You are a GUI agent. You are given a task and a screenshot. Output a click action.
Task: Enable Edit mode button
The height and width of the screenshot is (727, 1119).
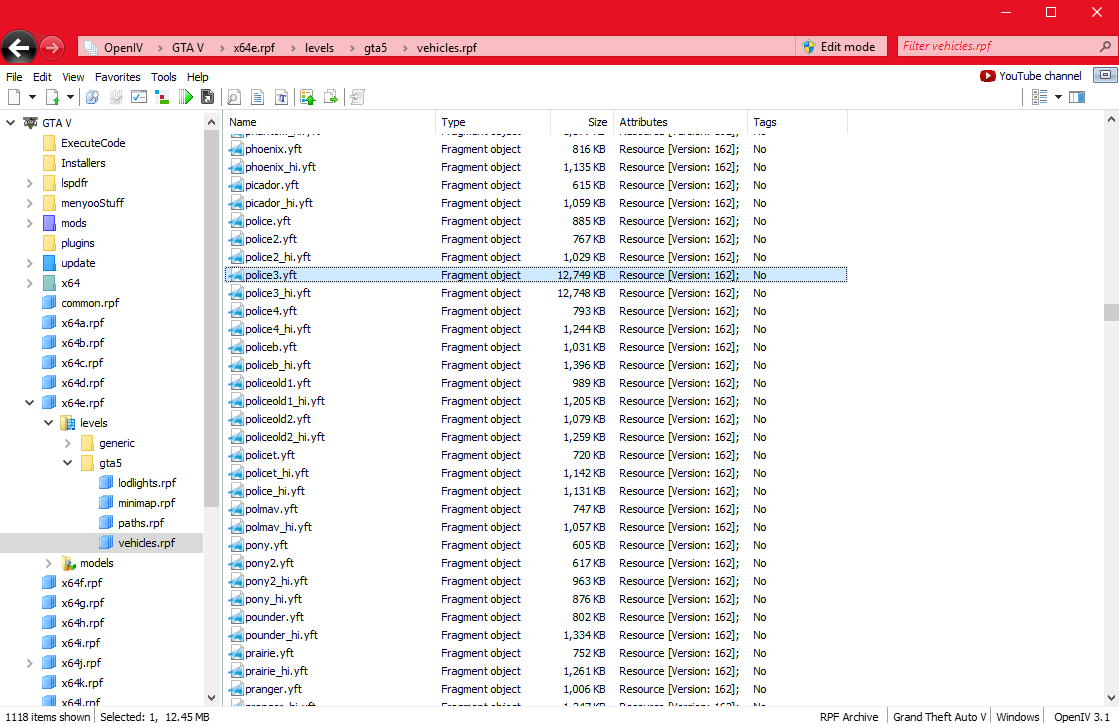click(x=841, y=46)
